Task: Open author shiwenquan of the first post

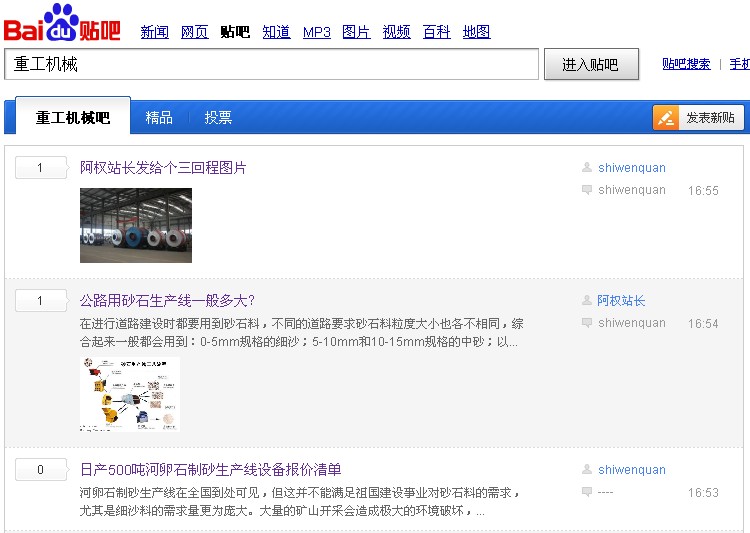Action: pos(632,167)
